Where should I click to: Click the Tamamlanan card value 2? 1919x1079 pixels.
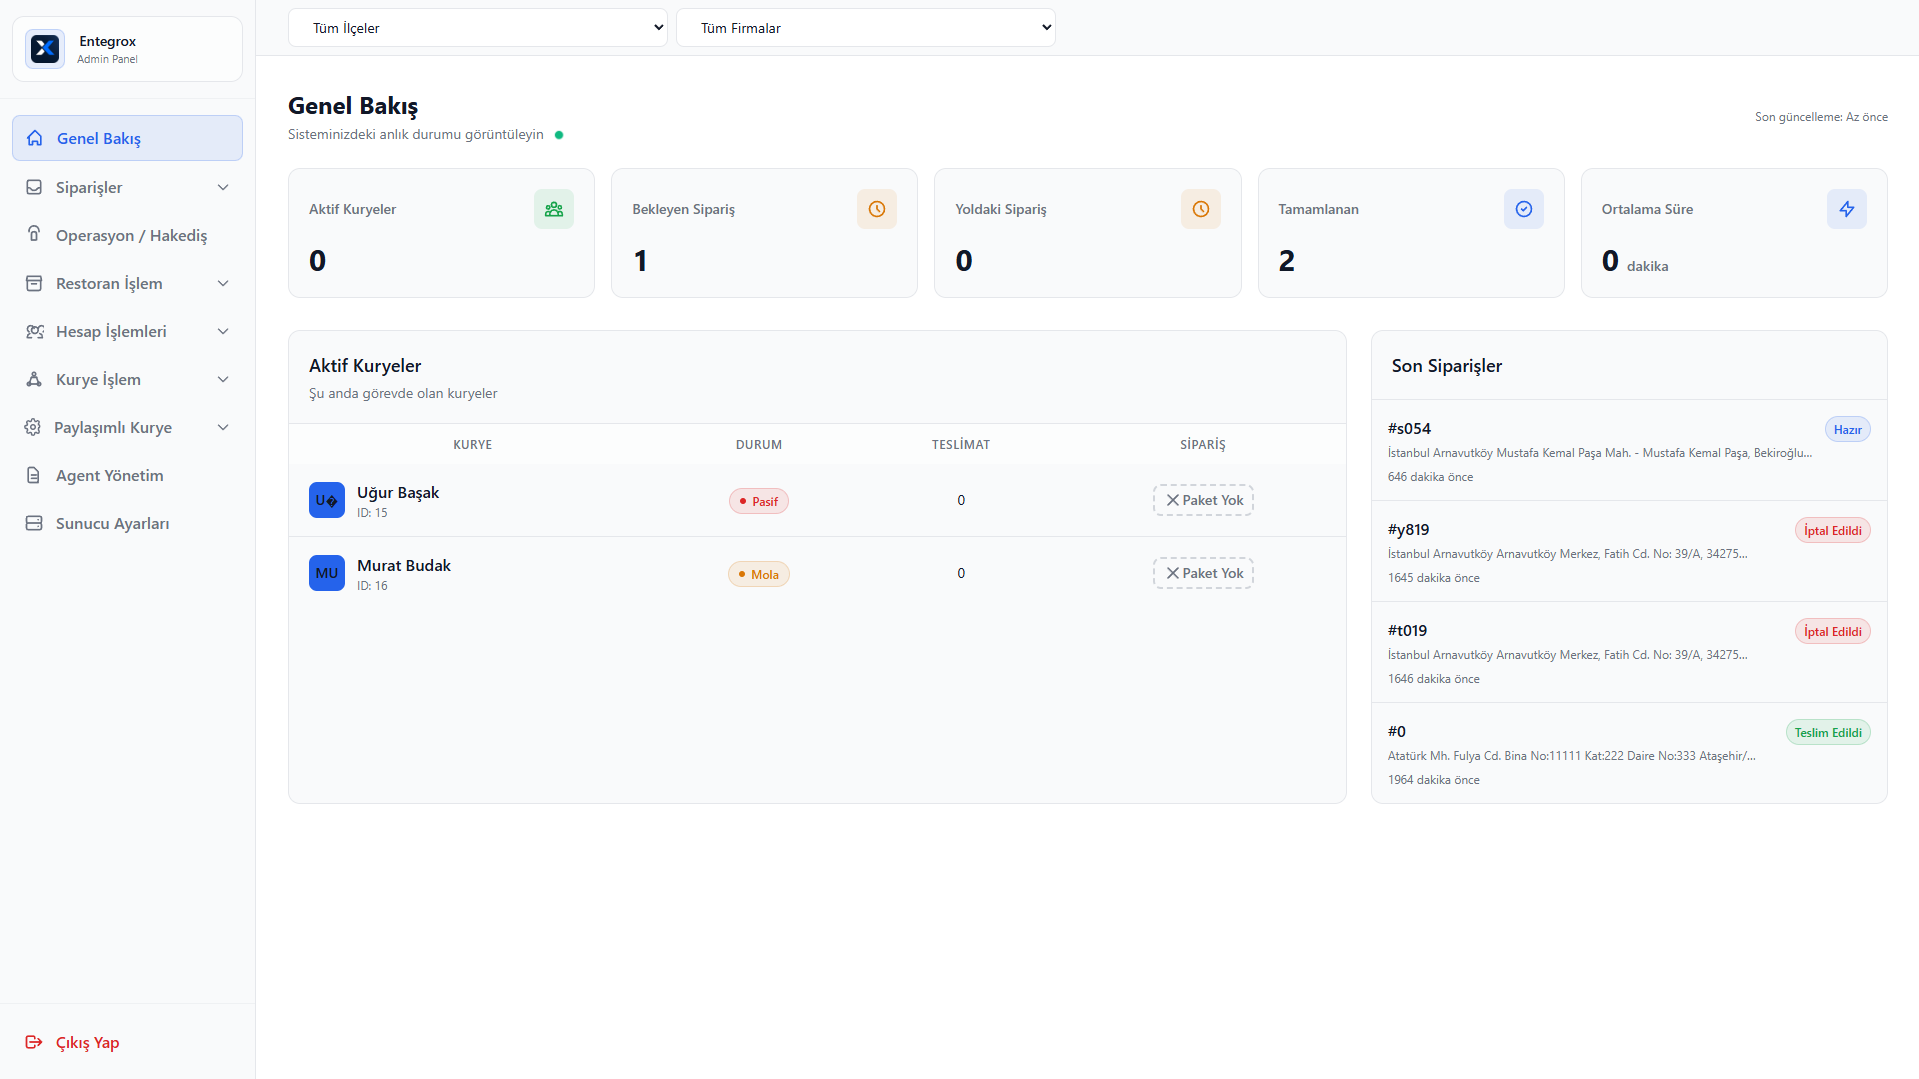1287,261
